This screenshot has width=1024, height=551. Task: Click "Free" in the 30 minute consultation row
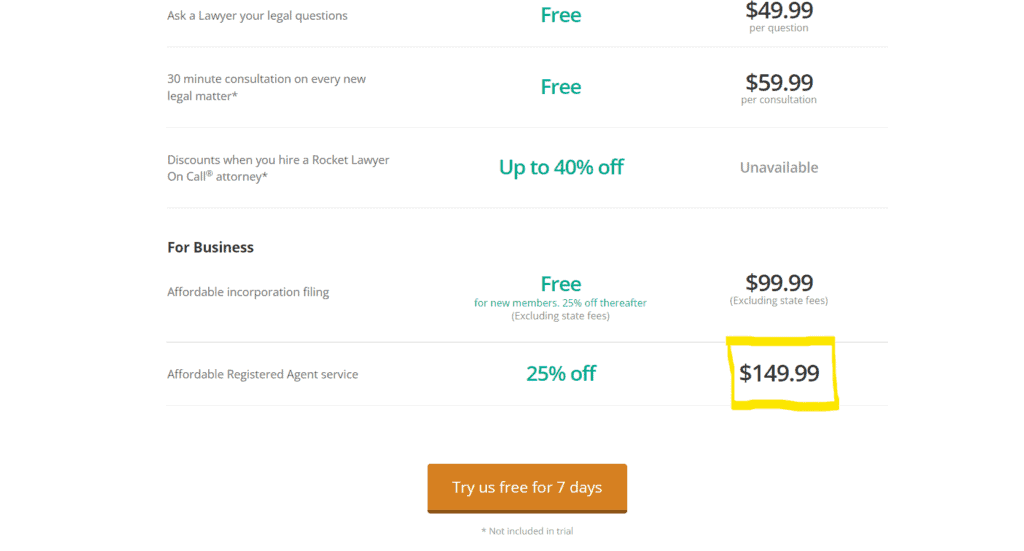click(x=561, y=87)
